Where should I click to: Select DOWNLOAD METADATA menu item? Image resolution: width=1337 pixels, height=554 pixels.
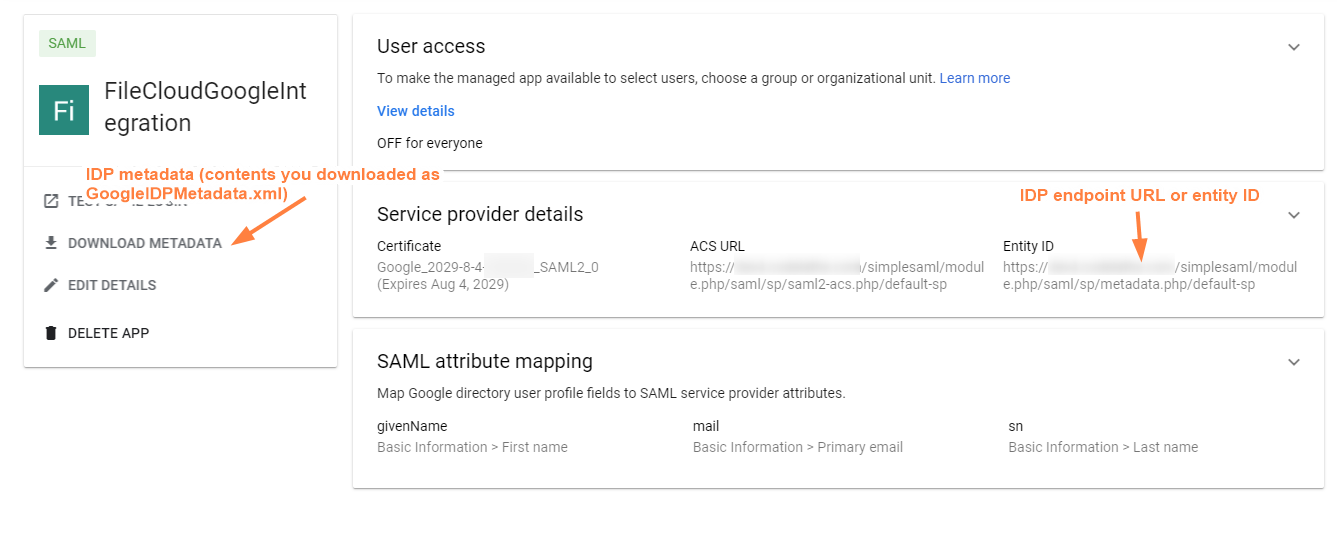tap(144, 243)
